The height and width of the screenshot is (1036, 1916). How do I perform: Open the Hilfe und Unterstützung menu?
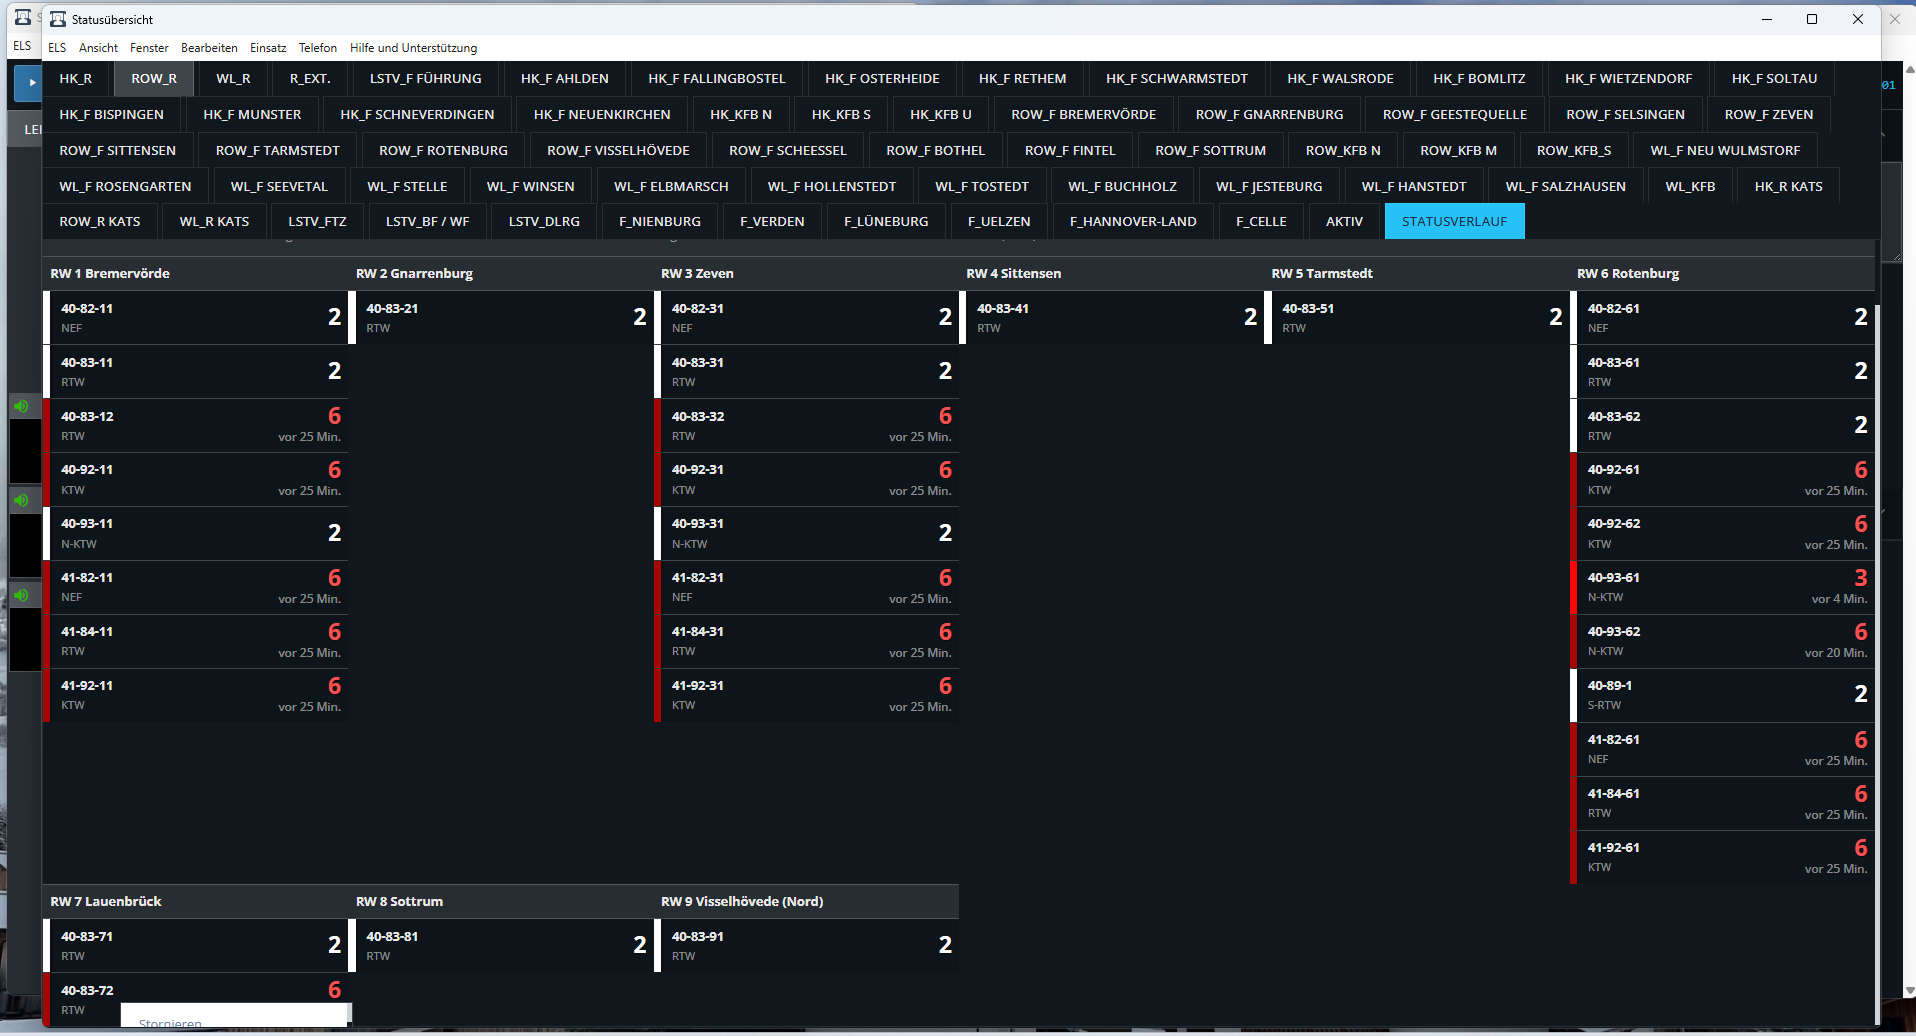413,48
